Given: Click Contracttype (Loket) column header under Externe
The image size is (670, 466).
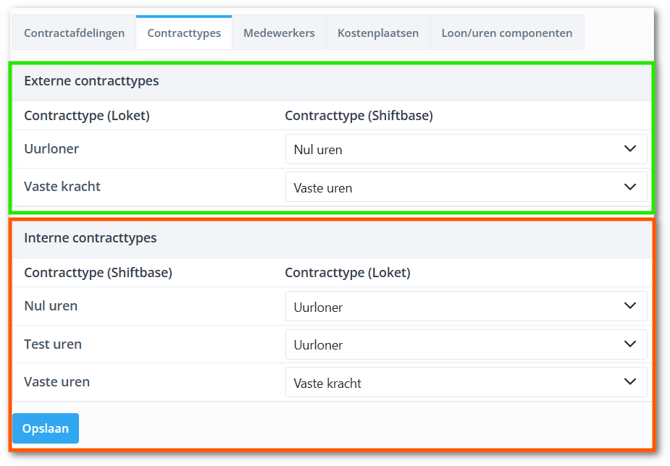Looking at the screenshot, I should (x=86, y=115).
